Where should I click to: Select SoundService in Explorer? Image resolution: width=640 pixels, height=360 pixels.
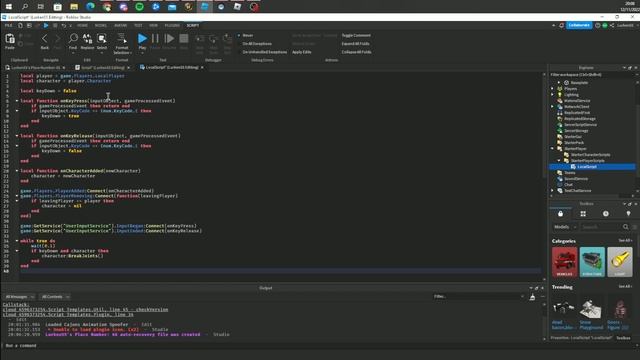(x=576, y=179)
